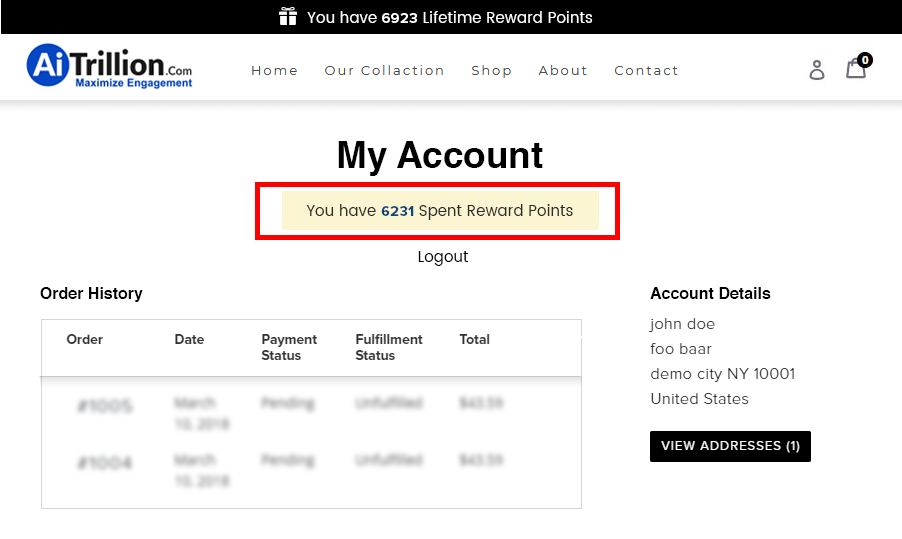Click the Total column header
This screenshot has width=902, height=539.
474,340
